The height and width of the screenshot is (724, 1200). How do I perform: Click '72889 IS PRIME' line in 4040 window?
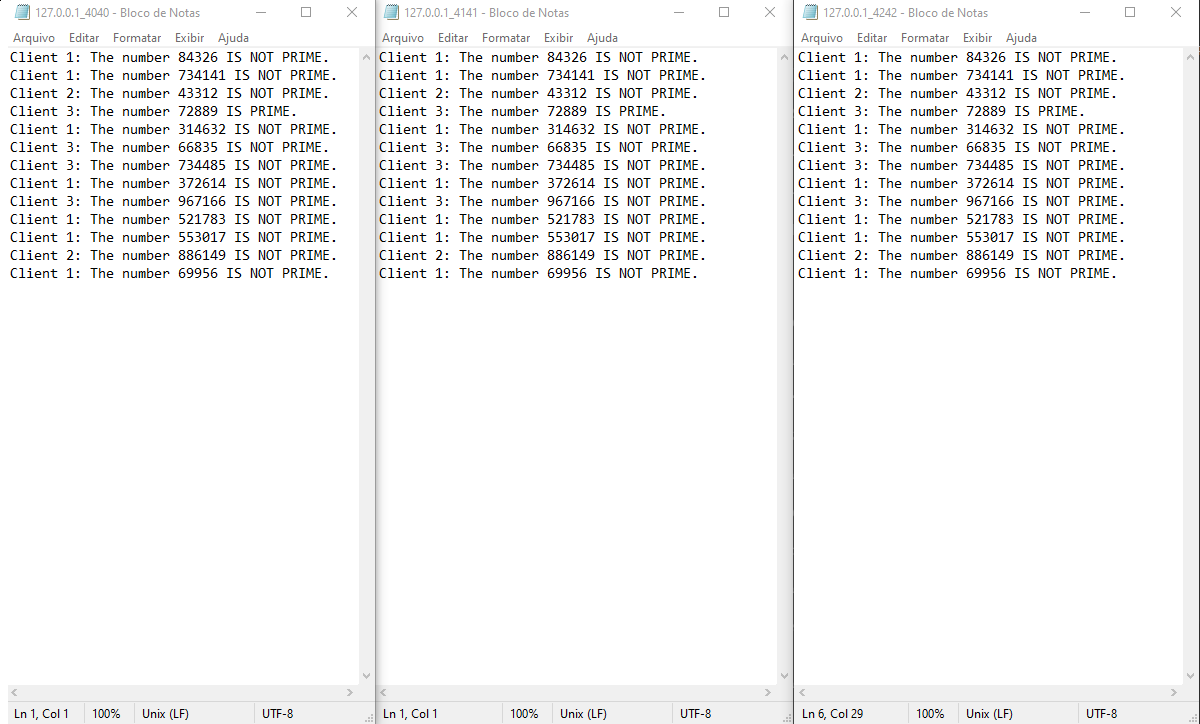coord(154,111)
